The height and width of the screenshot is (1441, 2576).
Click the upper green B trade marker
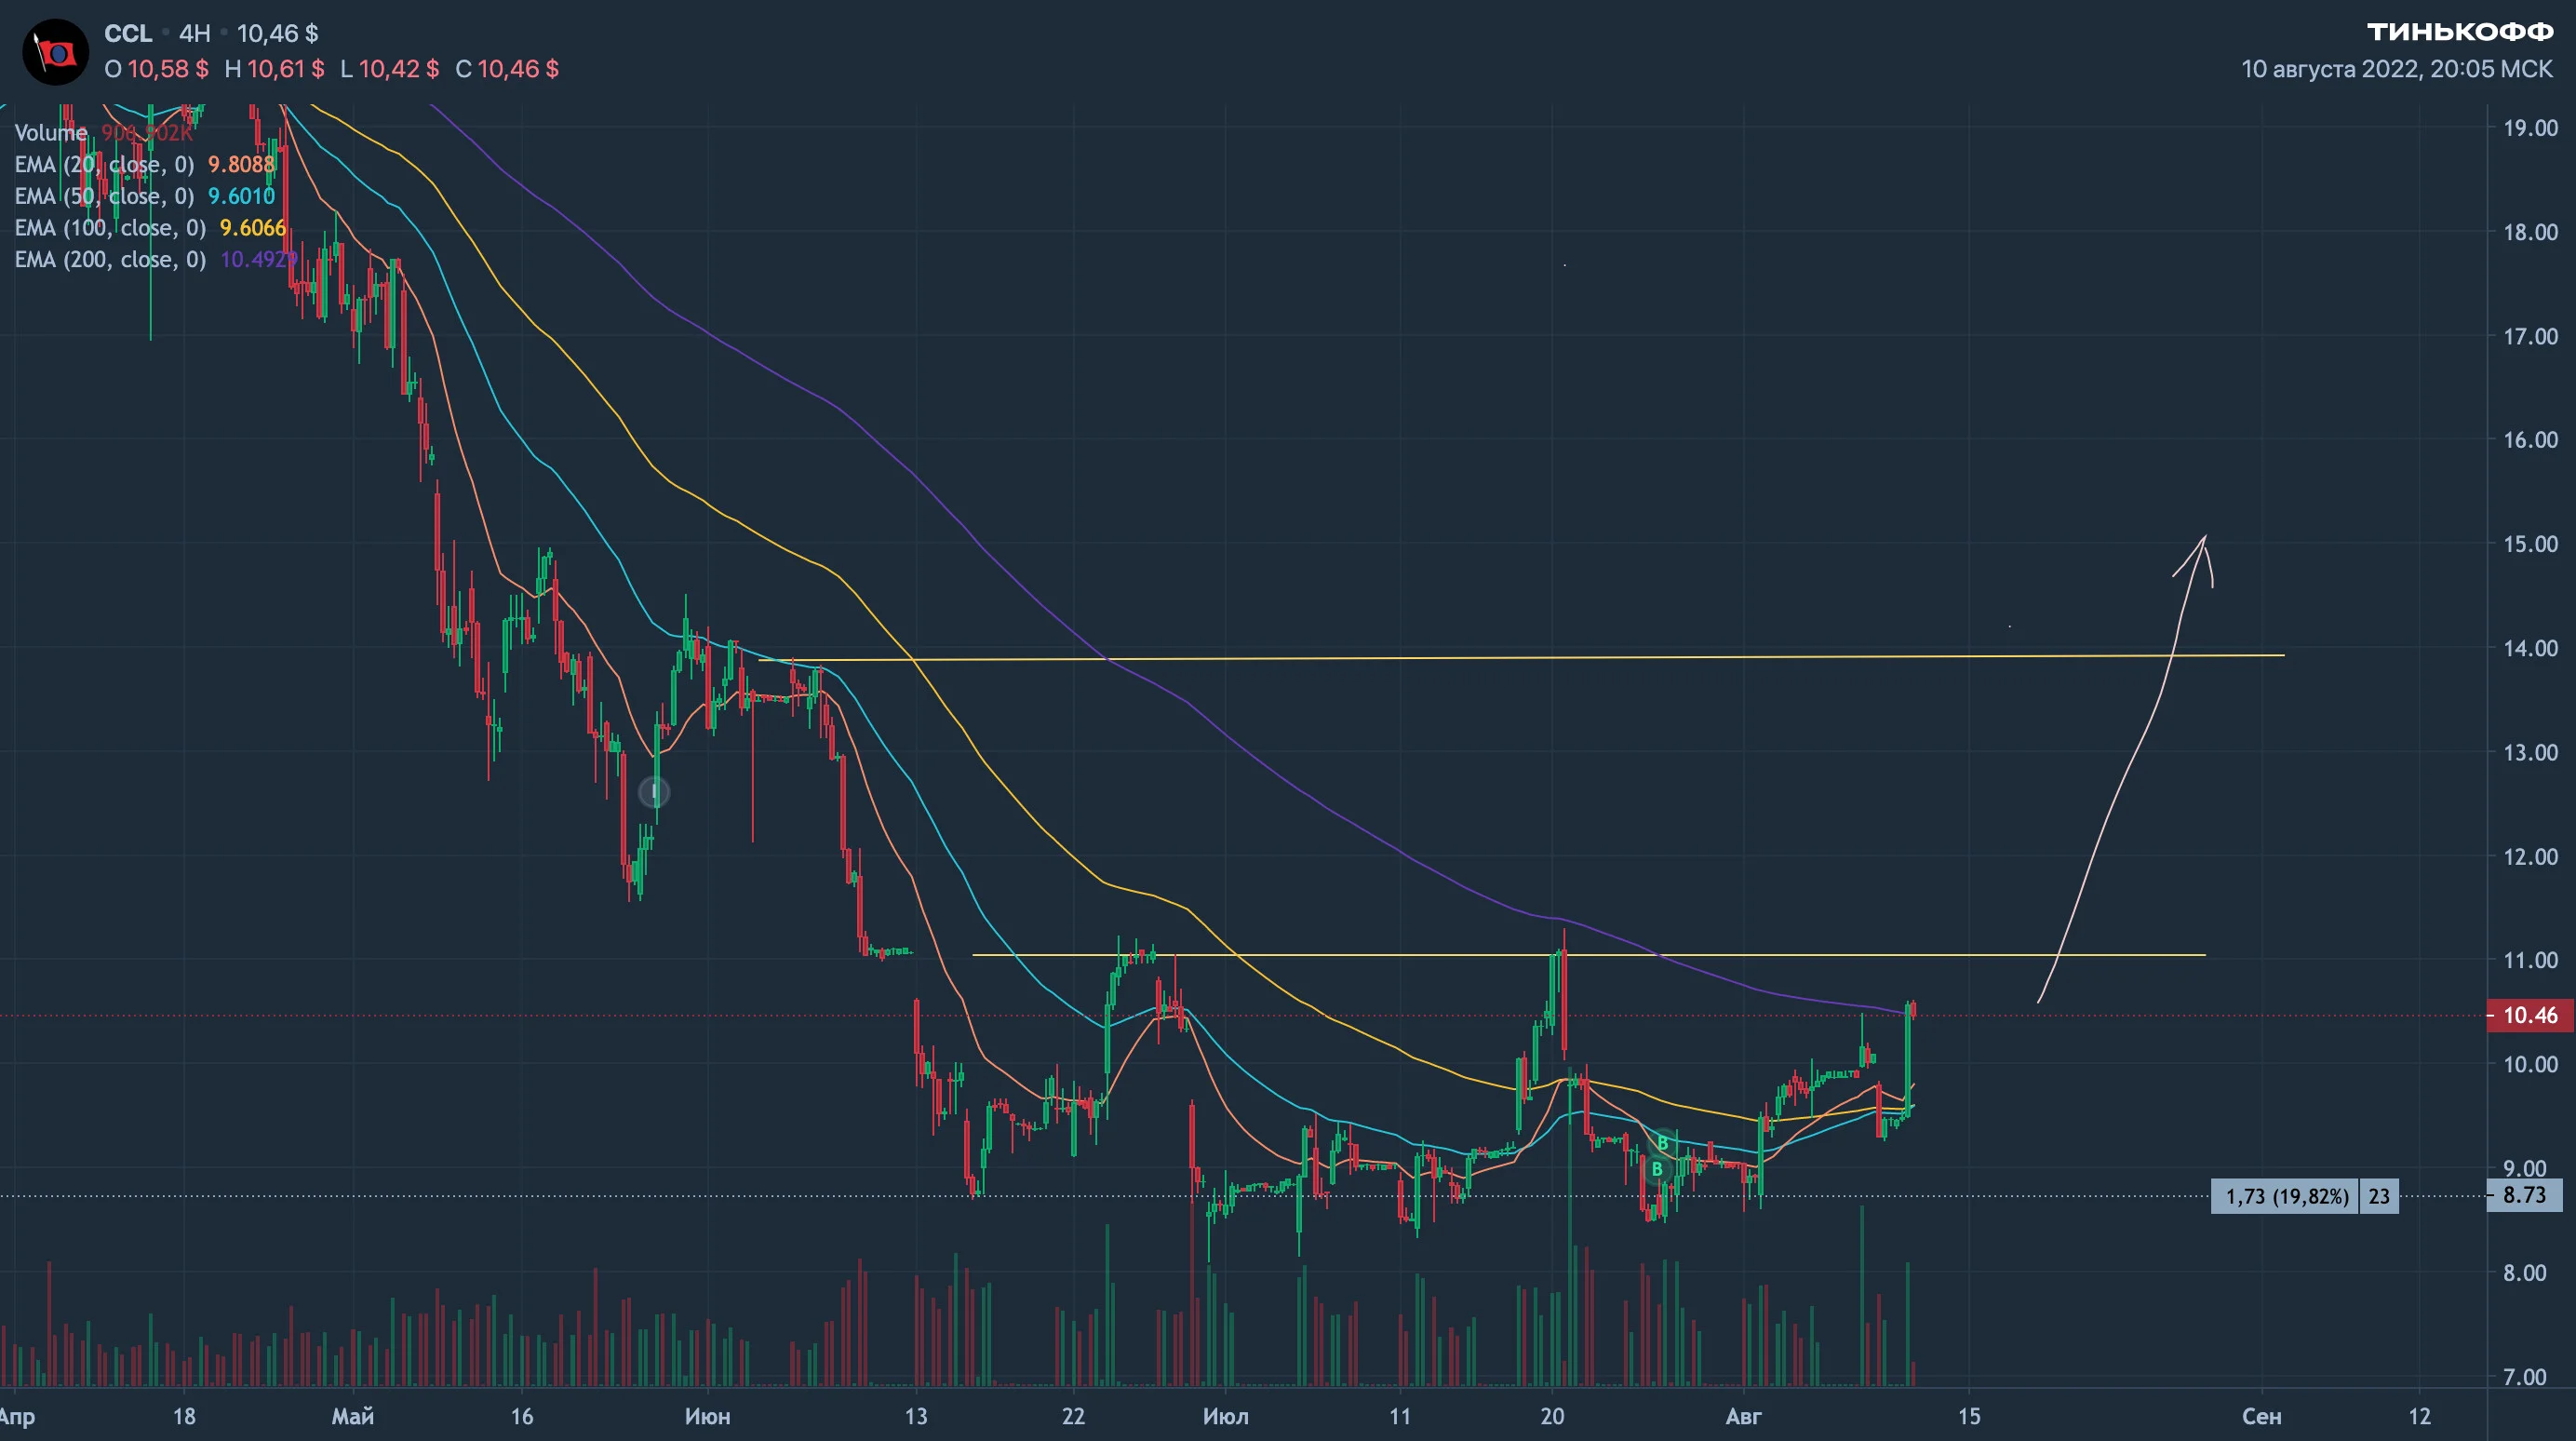(x=1663, y=1143)
